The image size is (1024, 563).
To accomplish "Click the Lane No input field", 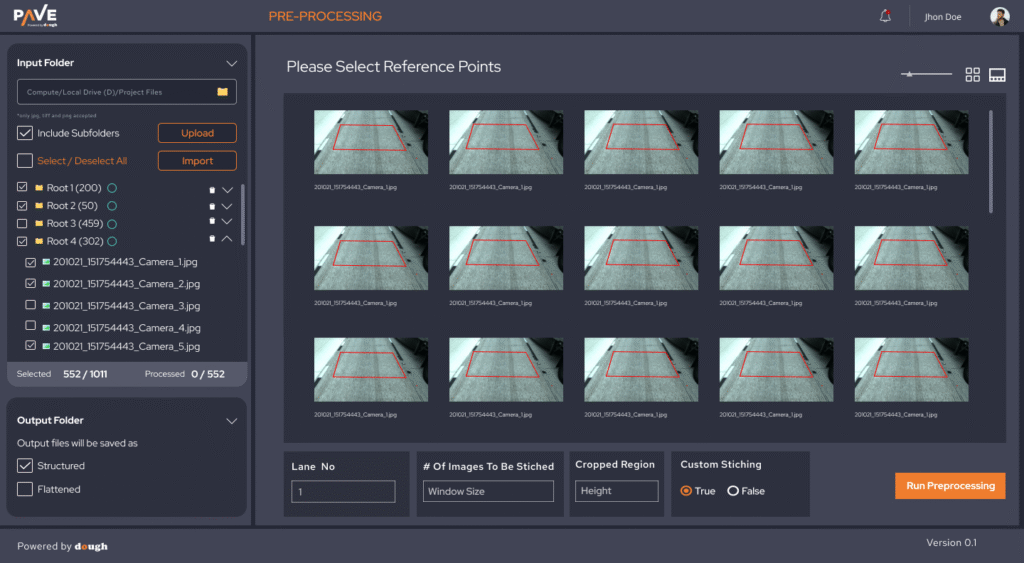I will click(343, 492).
